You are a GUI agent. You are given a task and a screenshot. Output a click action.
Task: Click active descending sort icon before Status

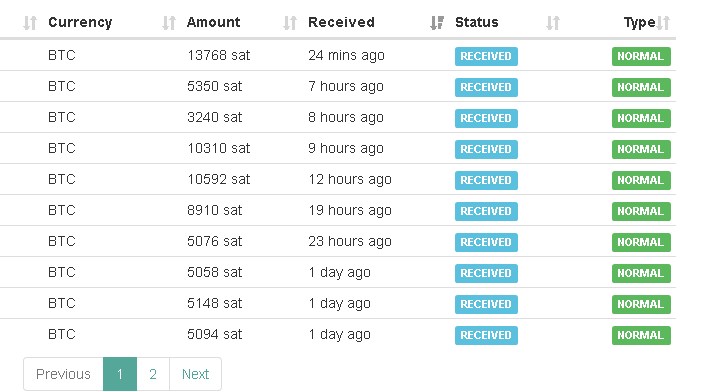coord(437,23)
